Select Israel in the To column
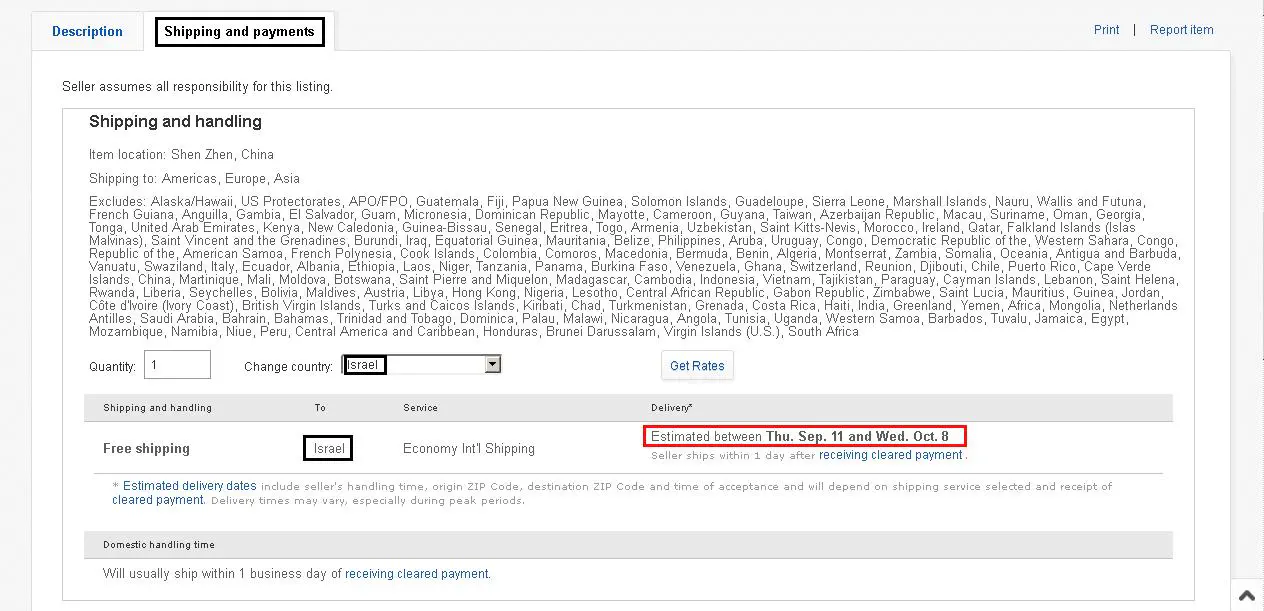 pyautogui.click(x=329, y=449)
